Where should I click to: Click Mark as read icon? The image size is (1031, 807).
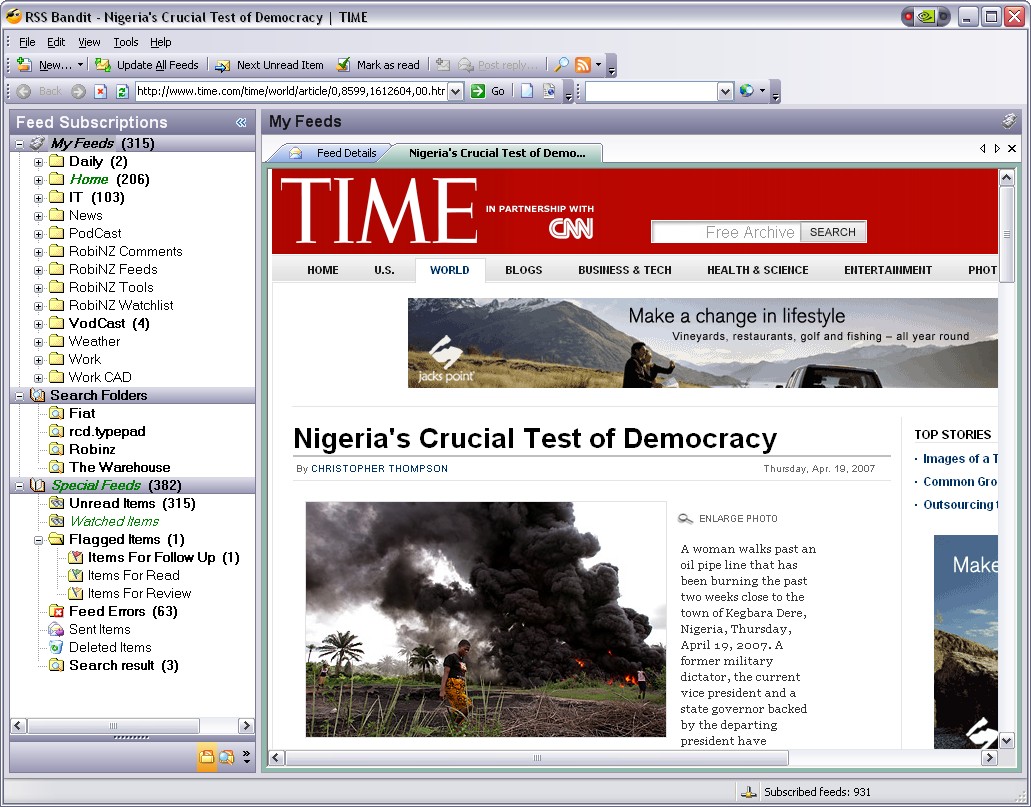tap(343, 64)
